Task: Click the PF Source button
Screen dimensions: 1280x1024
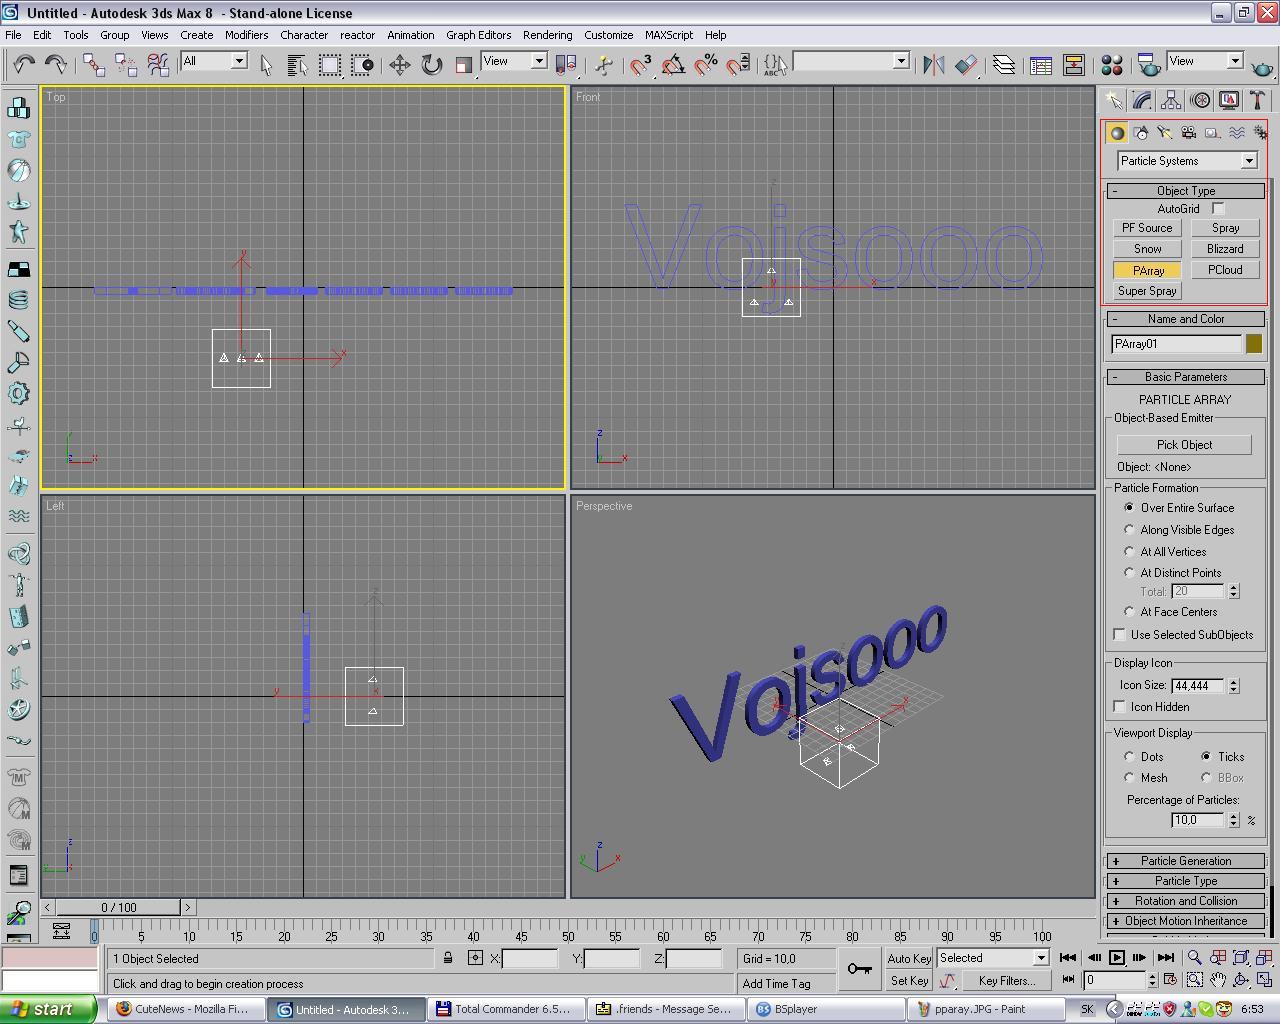Action: [x=1147, y=228]
